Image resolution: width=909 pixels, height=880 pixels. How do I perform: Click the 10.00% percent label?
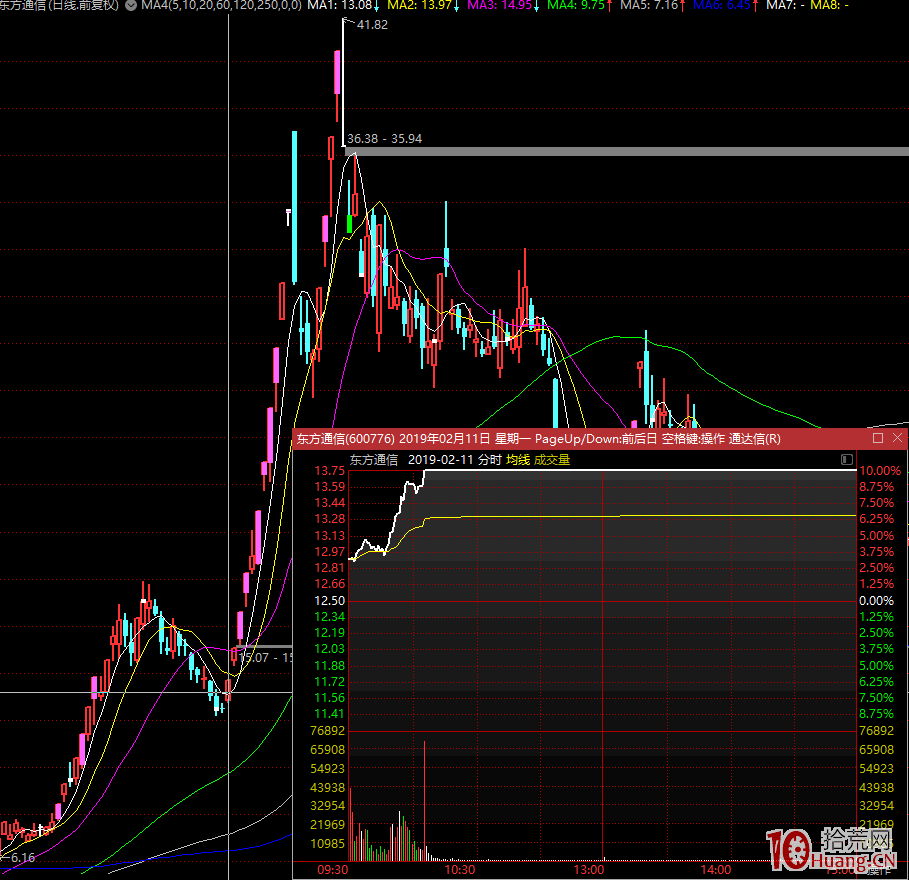880,471
